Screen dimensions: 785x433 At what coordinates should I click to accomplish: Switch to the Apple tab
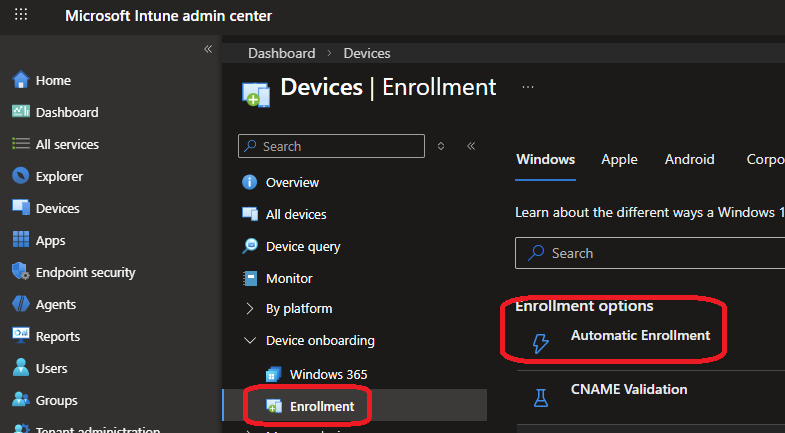[x=619, y=159]
